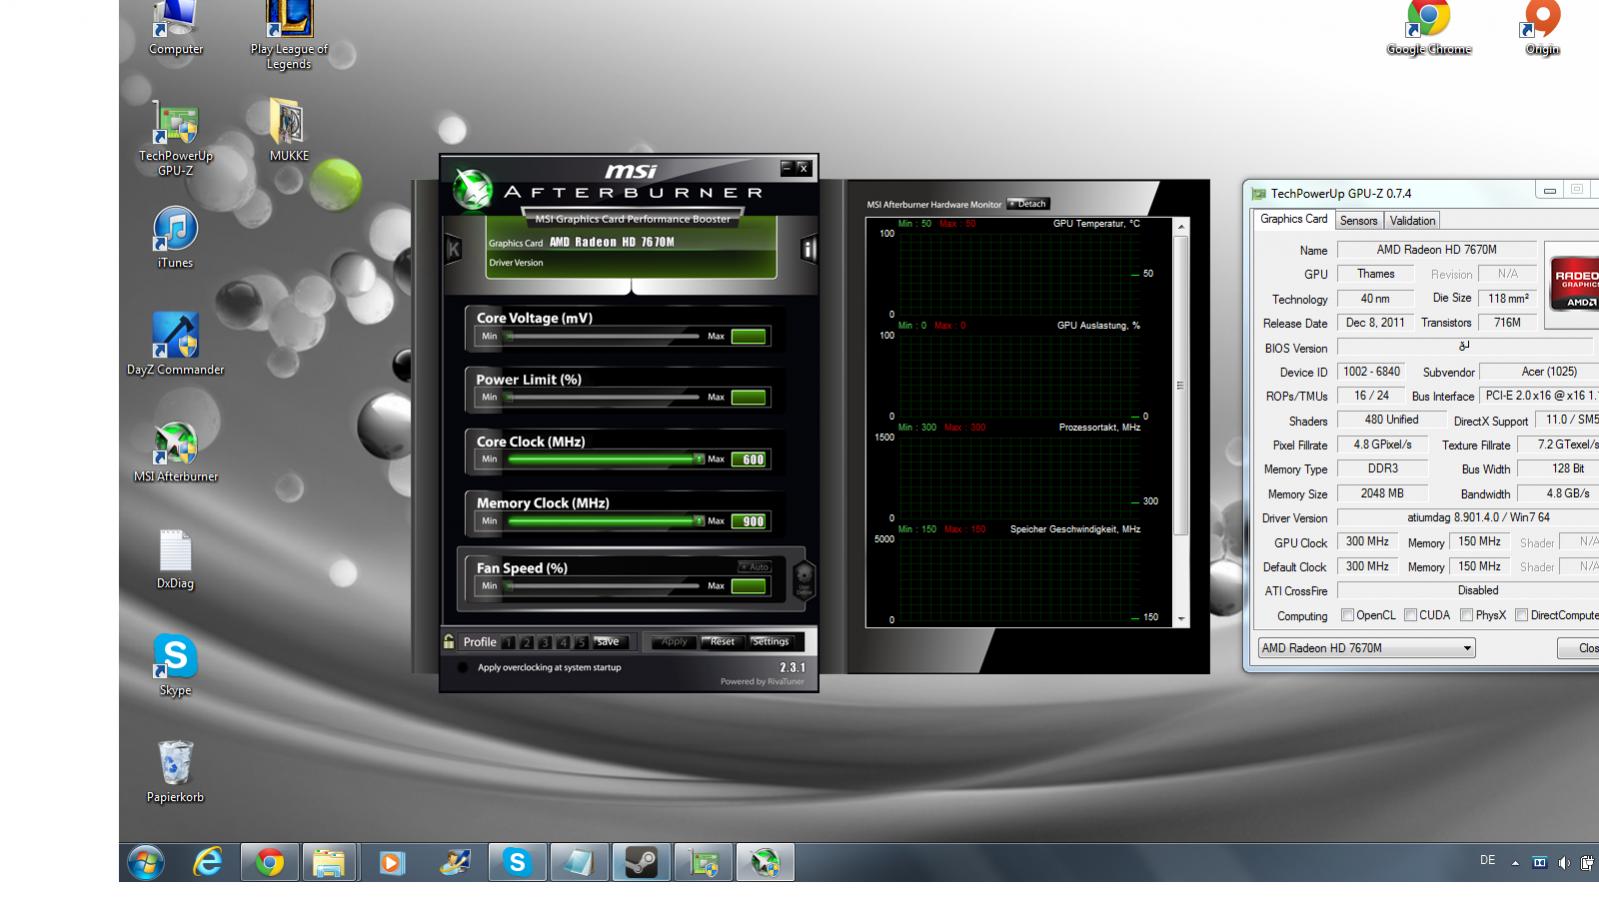Open the Computer desktop shortcut
This screenshot has width=1599, height=899.
(175, 28)
